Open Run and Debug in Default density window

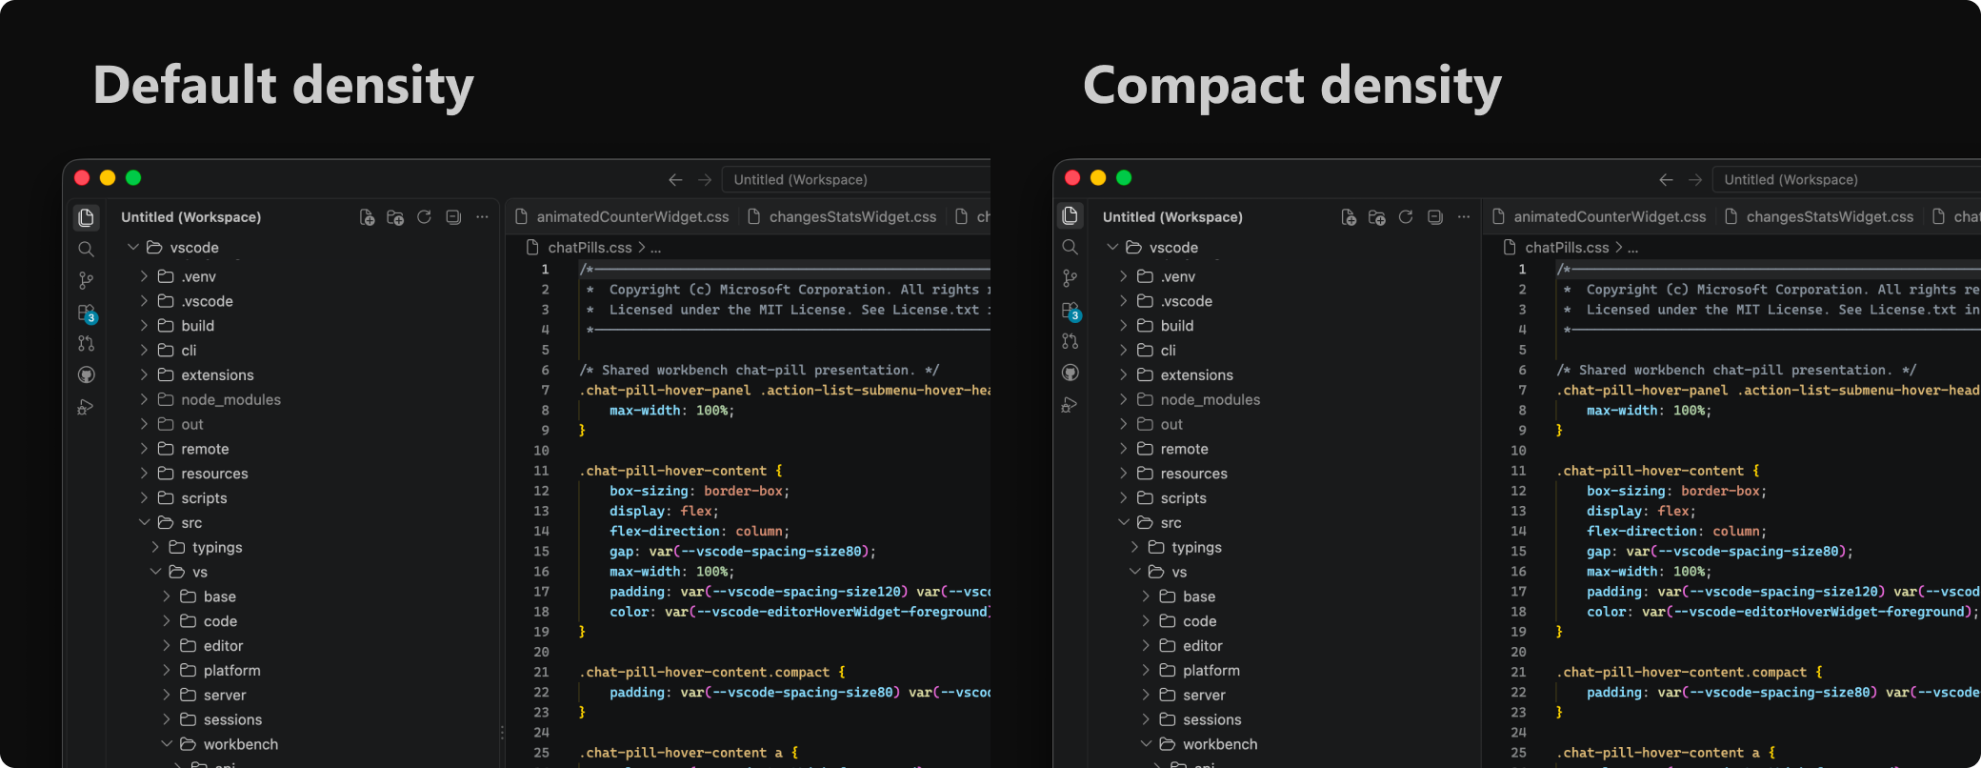(86, 407)
